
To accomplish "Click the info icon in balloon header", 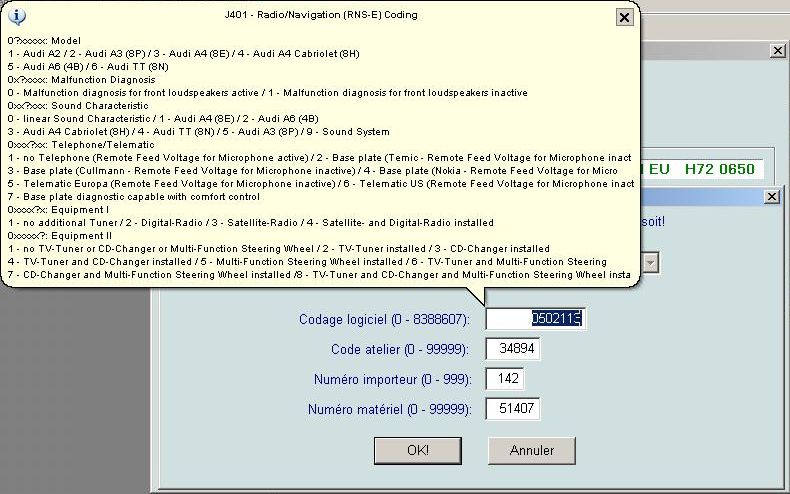I will [17, 16].
